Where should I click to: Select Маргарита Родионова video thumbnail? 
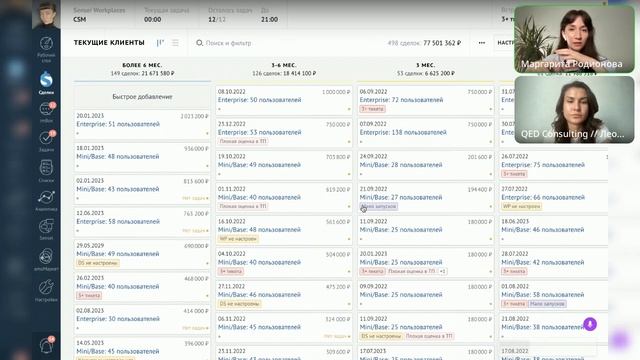coord(574,40)
